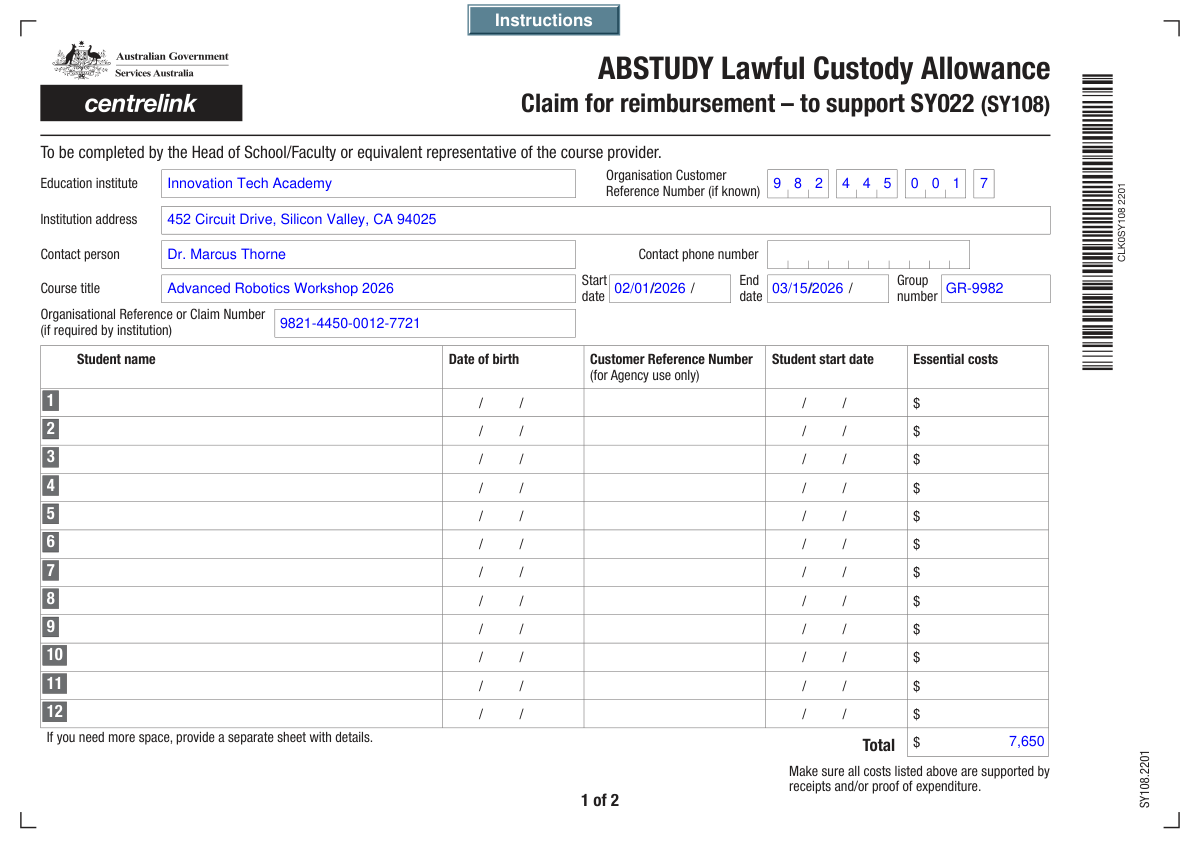The height and width of the screenshot is (849, 1200).
Task: Click Essential costs field in row 6
Action: tap(978, 544)
